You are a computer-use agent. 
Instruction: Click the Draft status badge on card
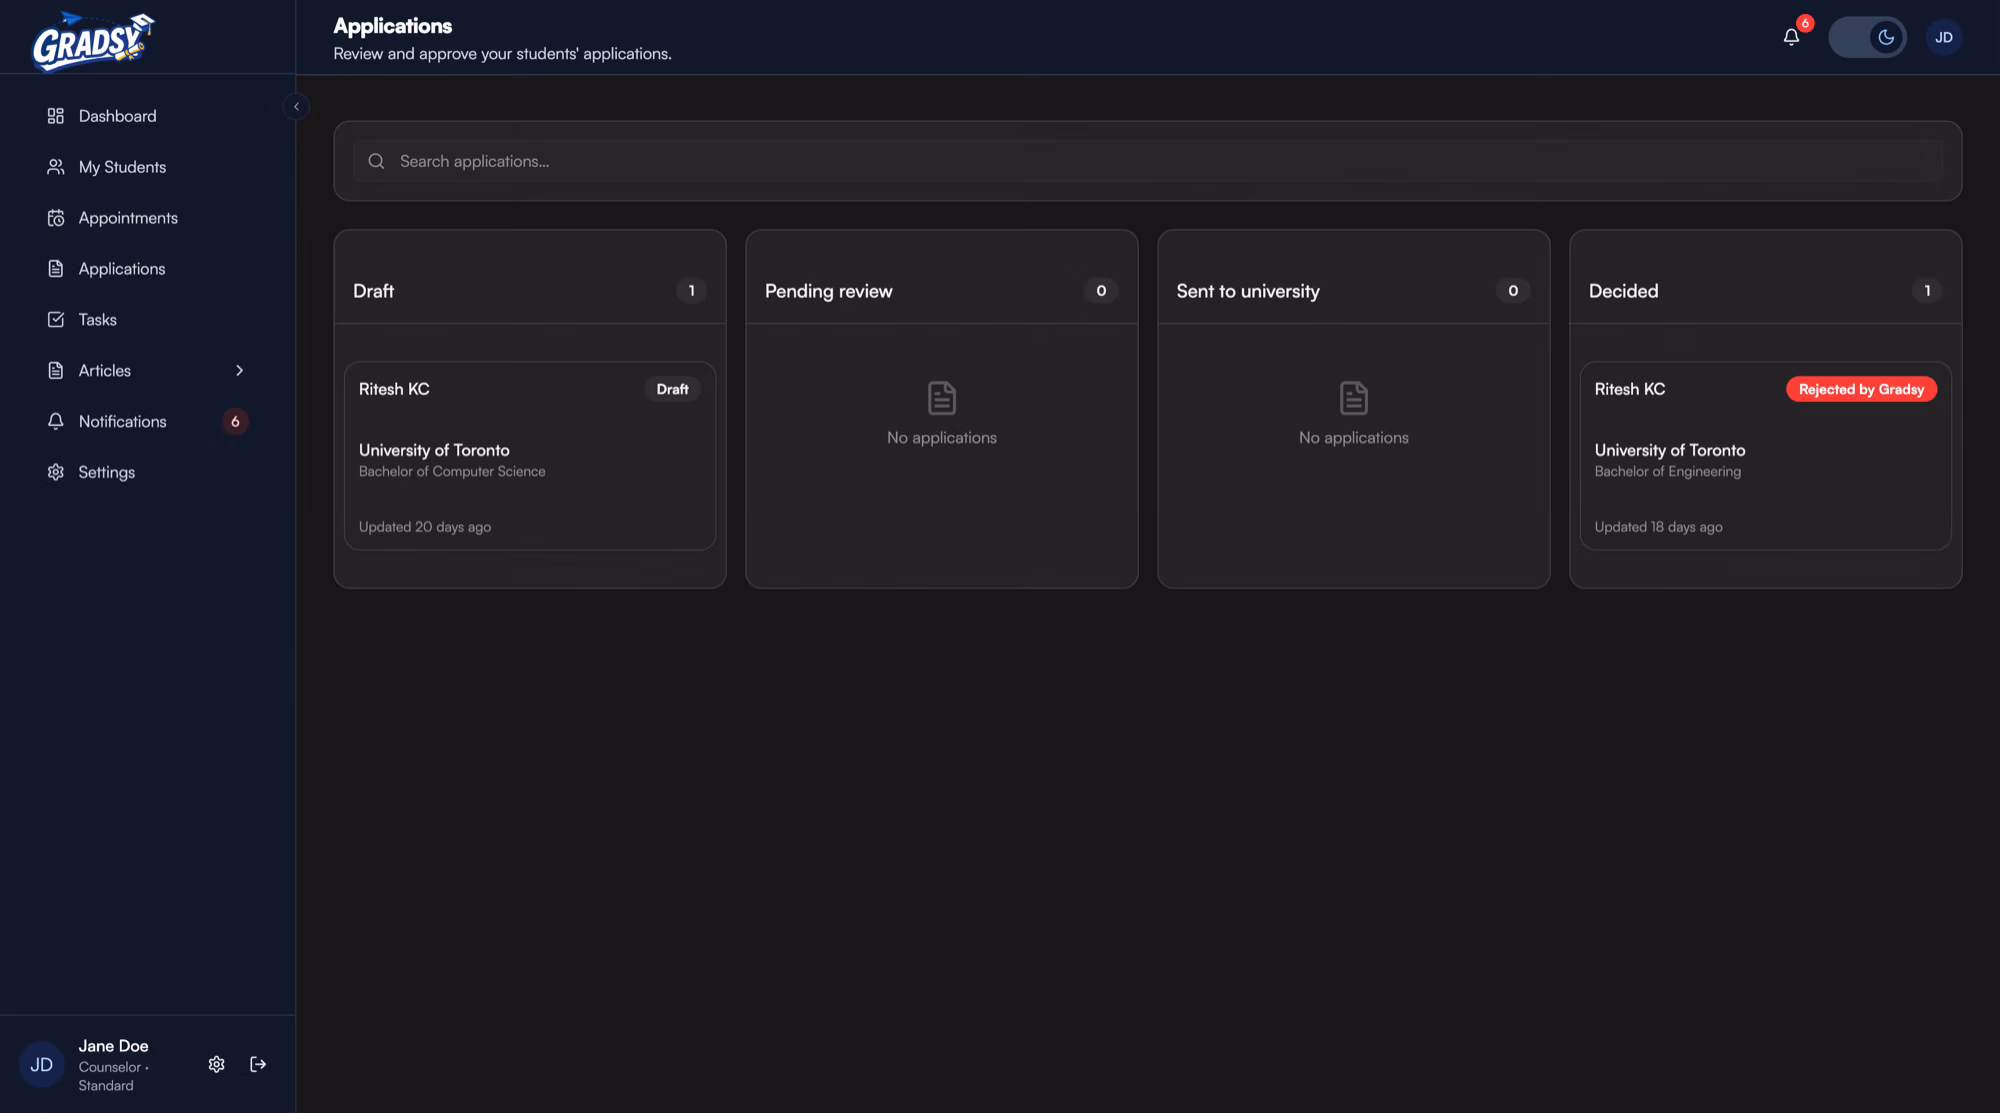click(672, 389)
